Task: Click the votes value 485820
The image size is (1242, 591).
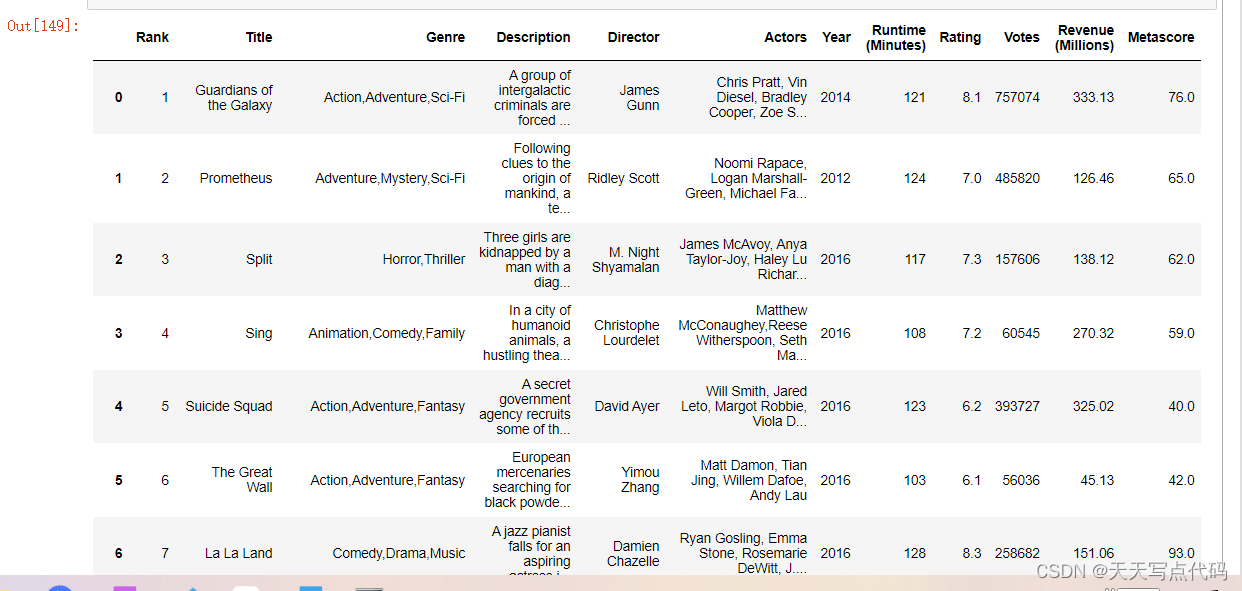Action: click(1017, 179)
